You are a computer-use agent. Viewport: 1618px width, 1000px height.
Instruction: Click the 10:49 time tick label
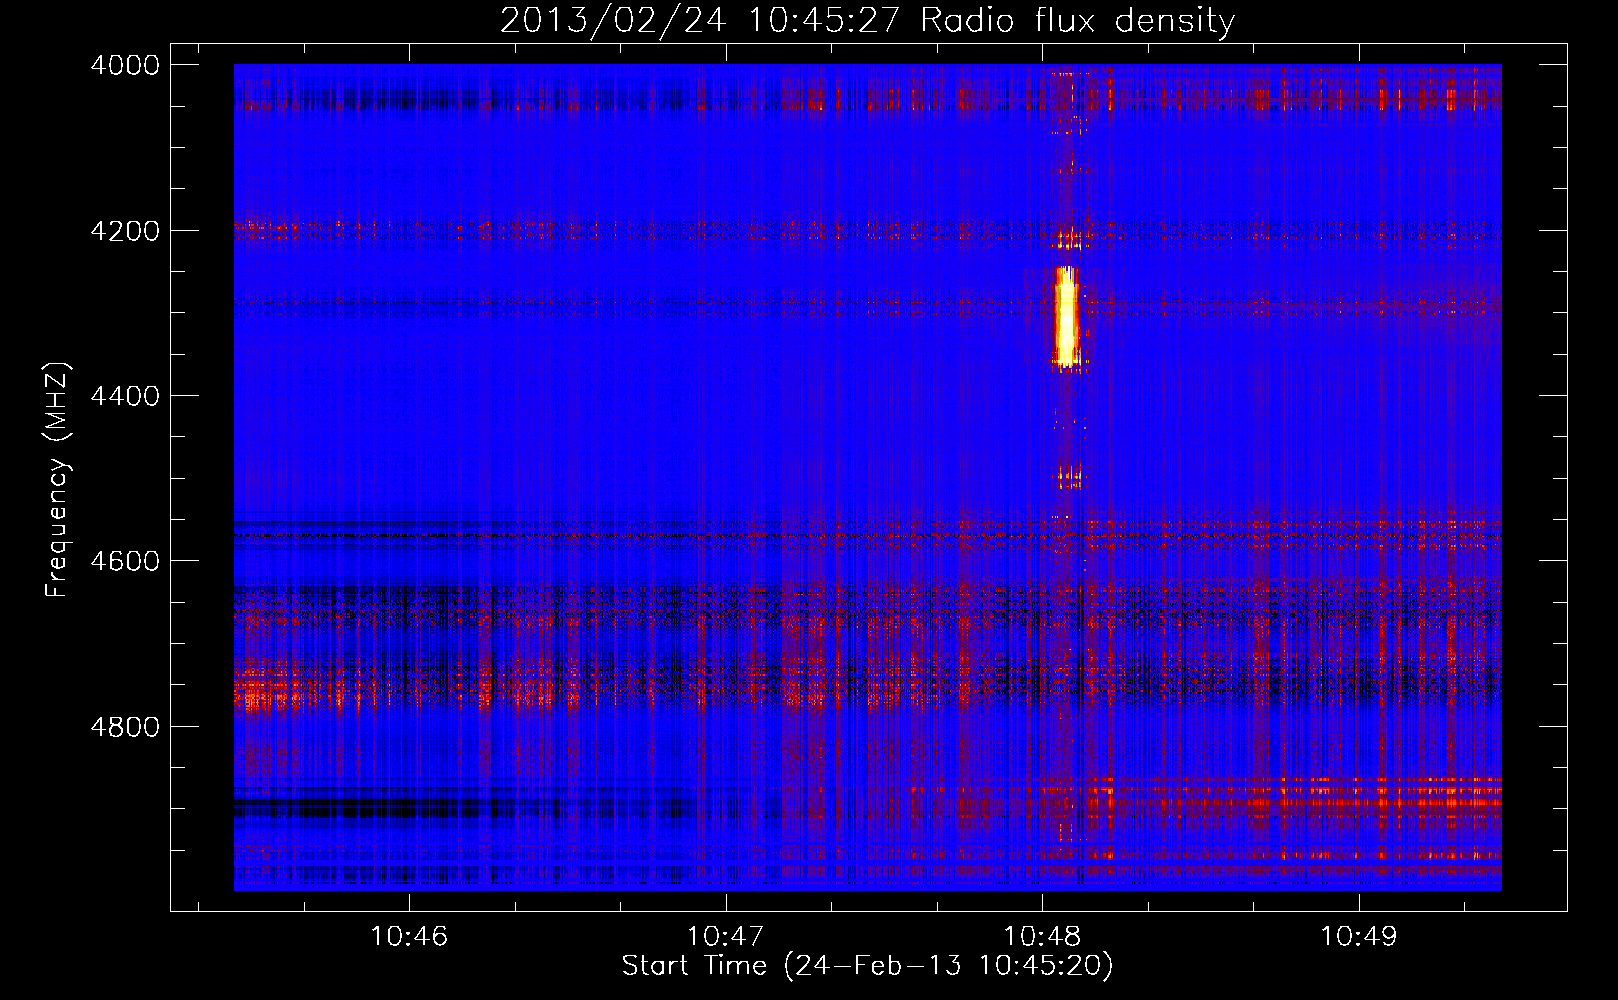[x=1359, y=937]
